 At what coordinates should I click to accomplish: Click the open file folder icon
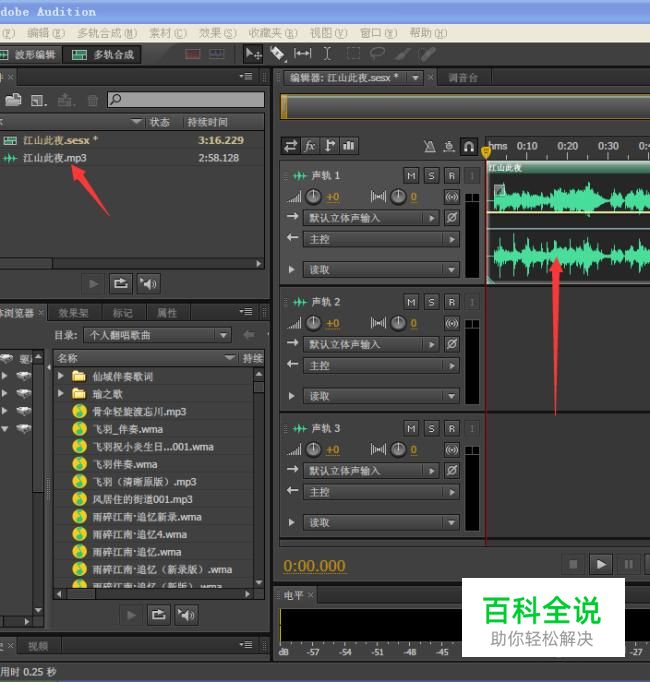[x=13, y=100]
